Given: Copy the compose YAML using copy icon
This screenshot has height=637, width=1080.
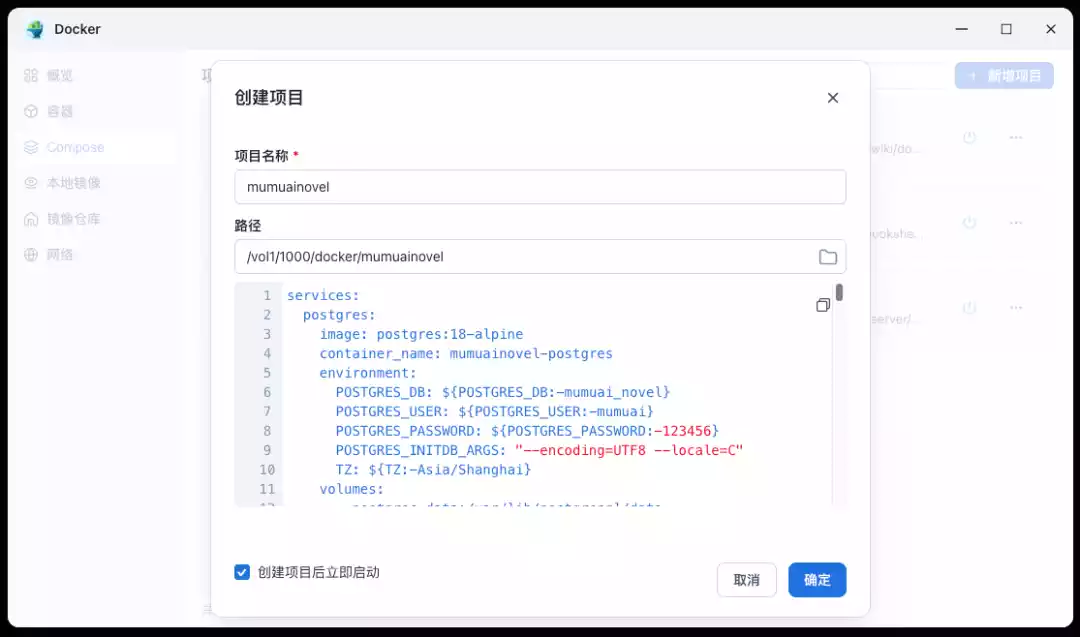Looking at the screenshot, I should (823, 304).
